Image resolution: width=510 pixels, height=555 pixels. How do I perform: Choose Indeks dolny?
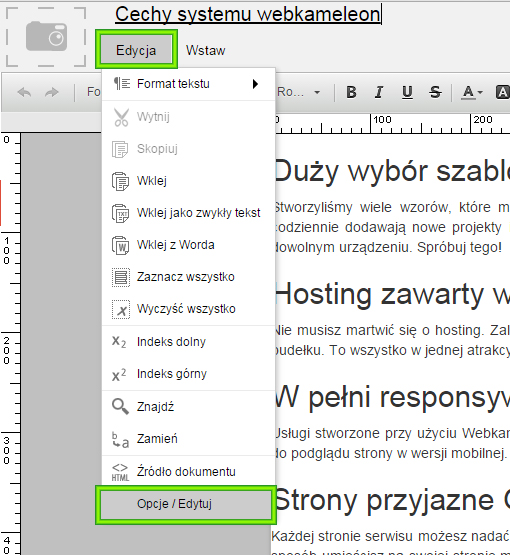tap(189, 342)
